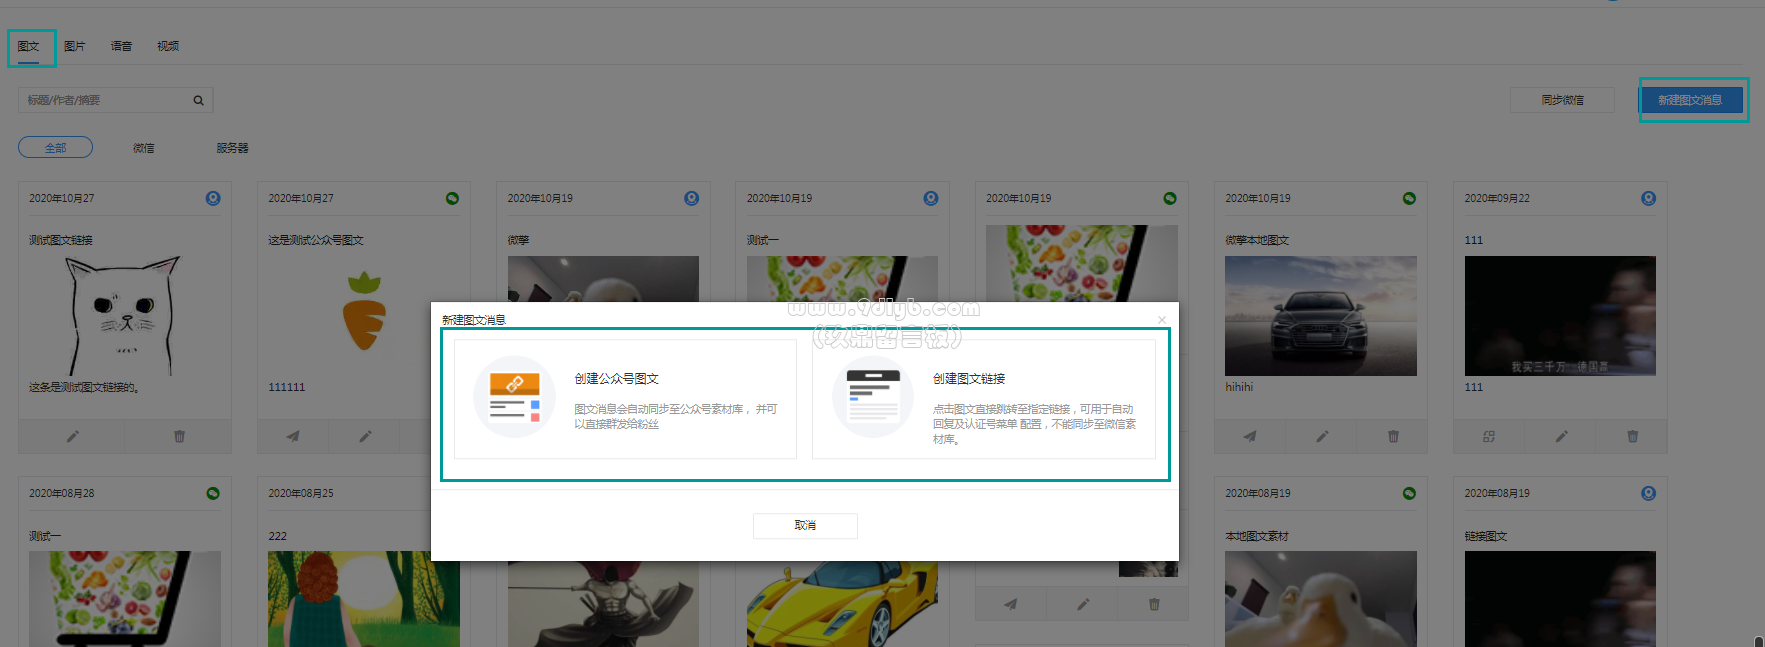1765x647 pixels.
Task: Click the blue source icon on 微擎 card
Action: [691, 198]
